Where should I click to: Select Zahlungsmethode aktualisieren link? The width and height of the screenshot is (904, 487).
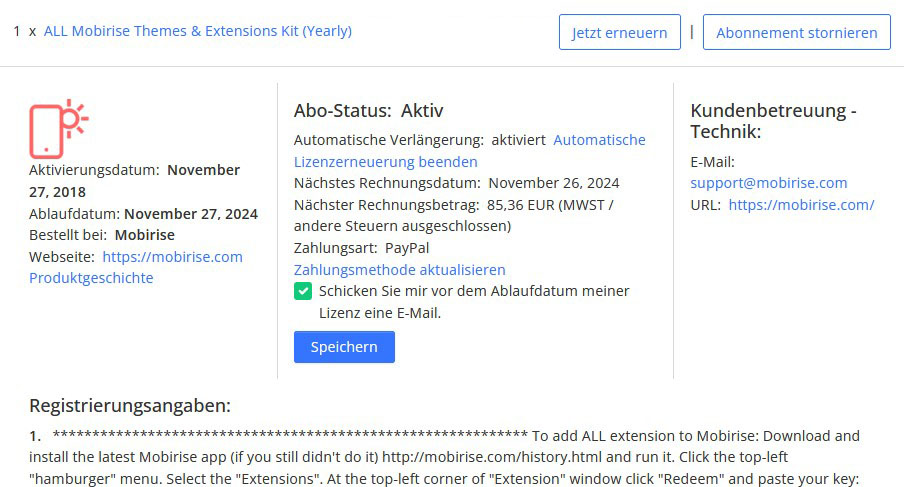[399, 270]
